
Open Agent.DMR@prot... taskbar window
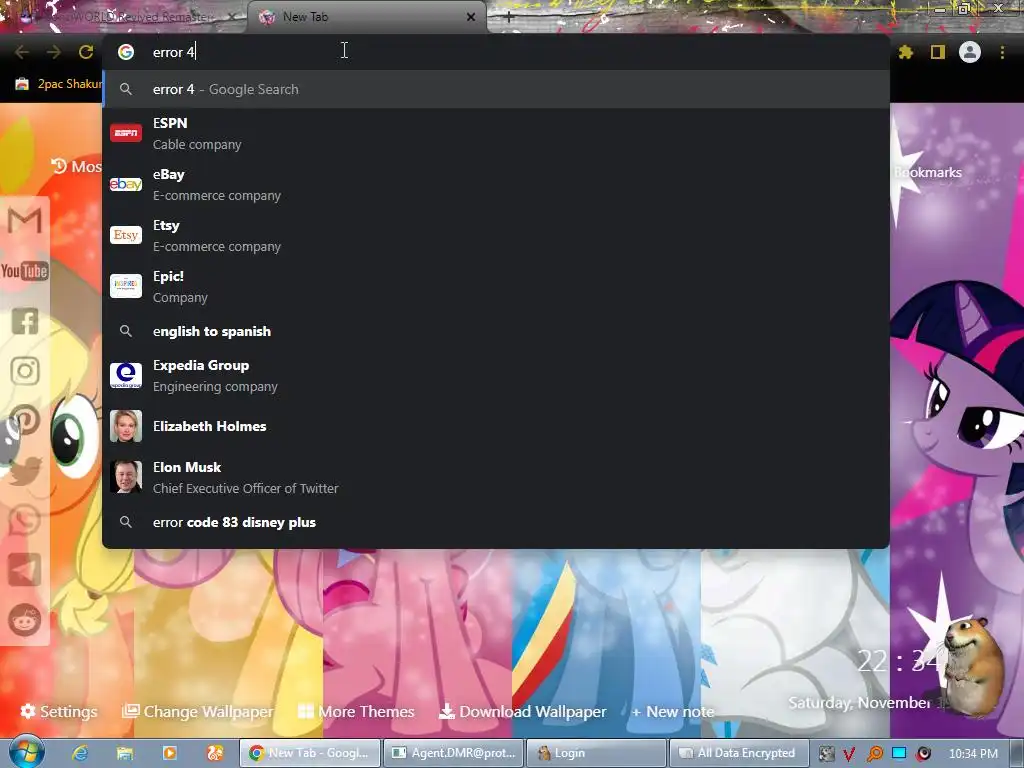click(x=453, y=753)
